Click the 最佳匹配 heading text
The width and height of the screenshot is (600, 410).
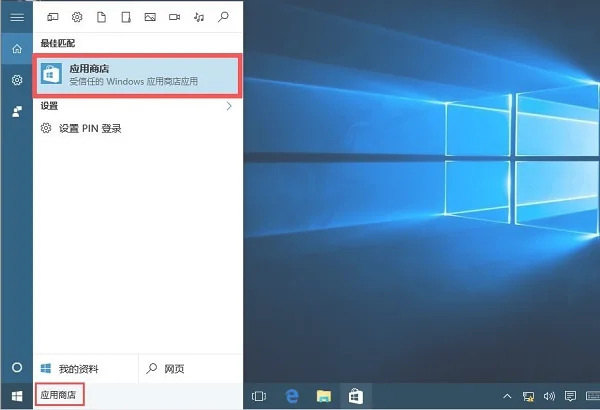pos(58,43)
